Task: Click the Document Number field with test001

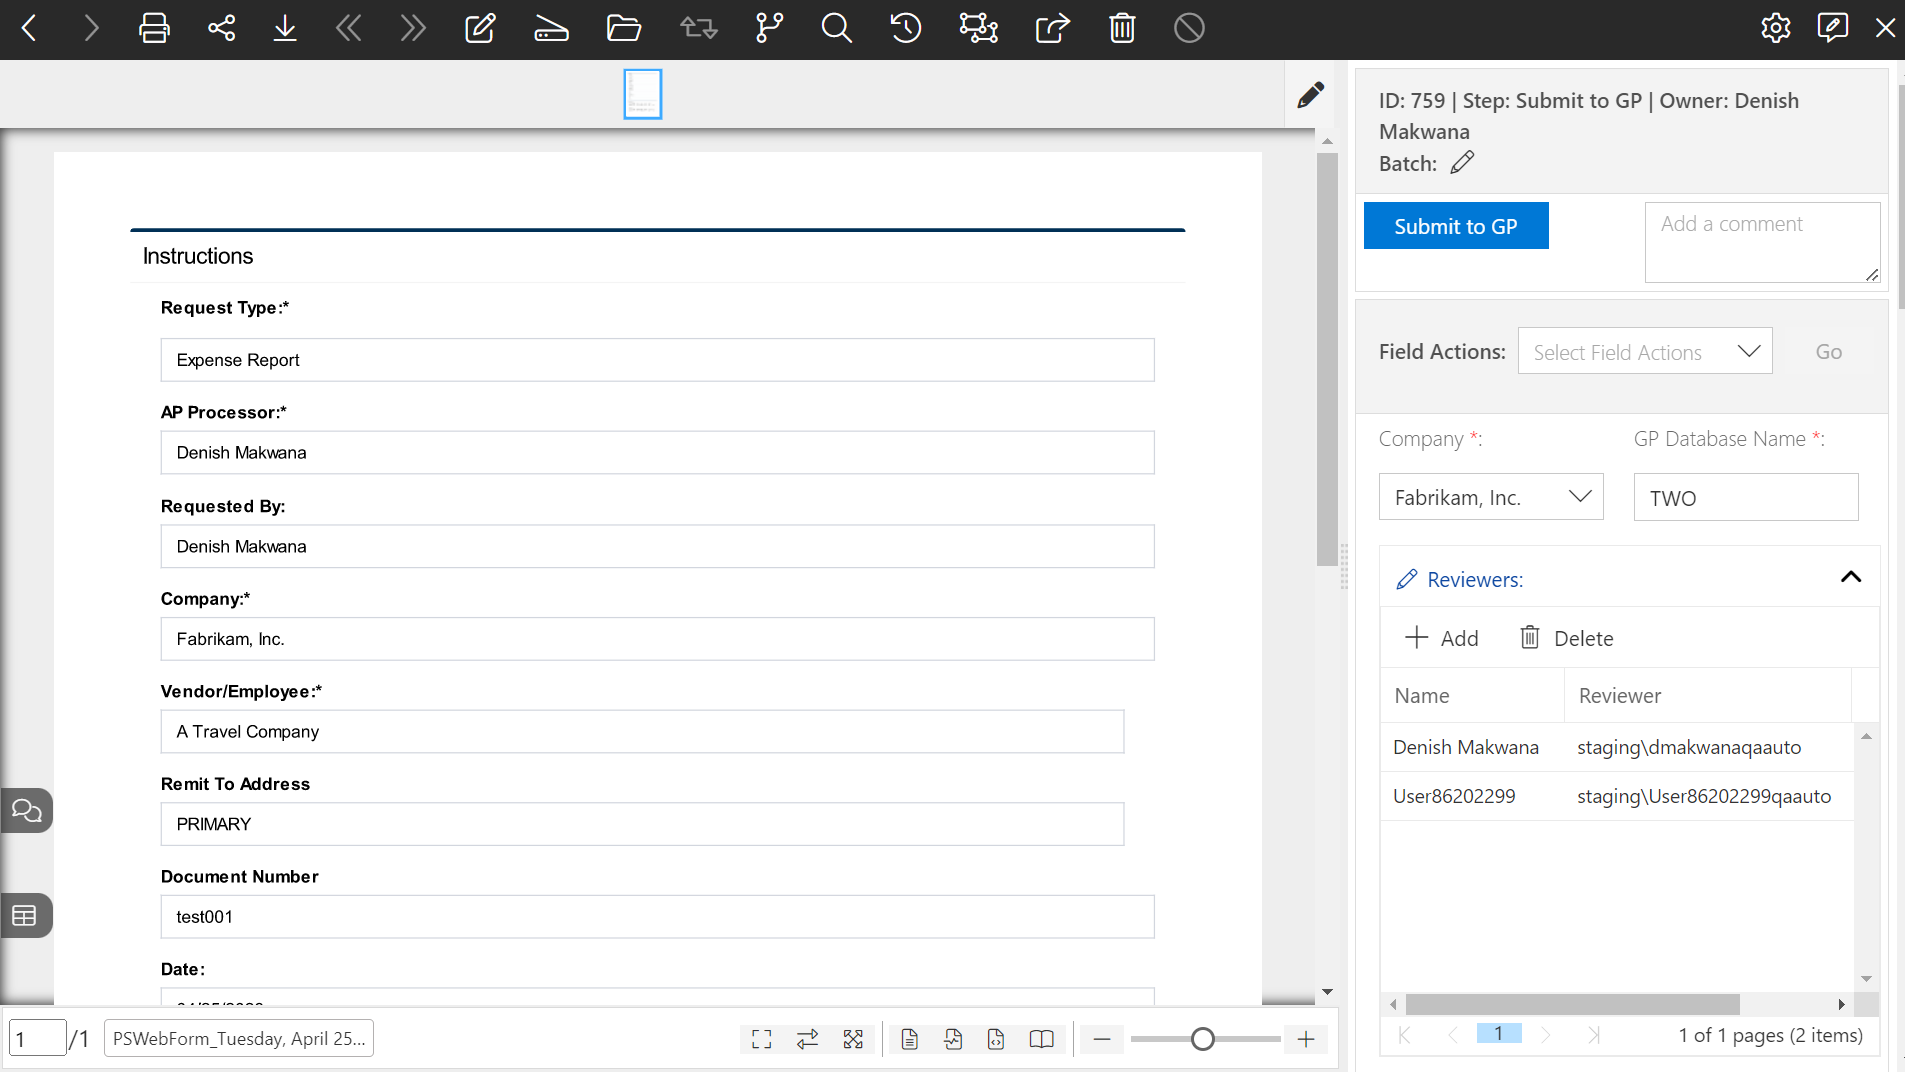Action: tap(658, 917)
